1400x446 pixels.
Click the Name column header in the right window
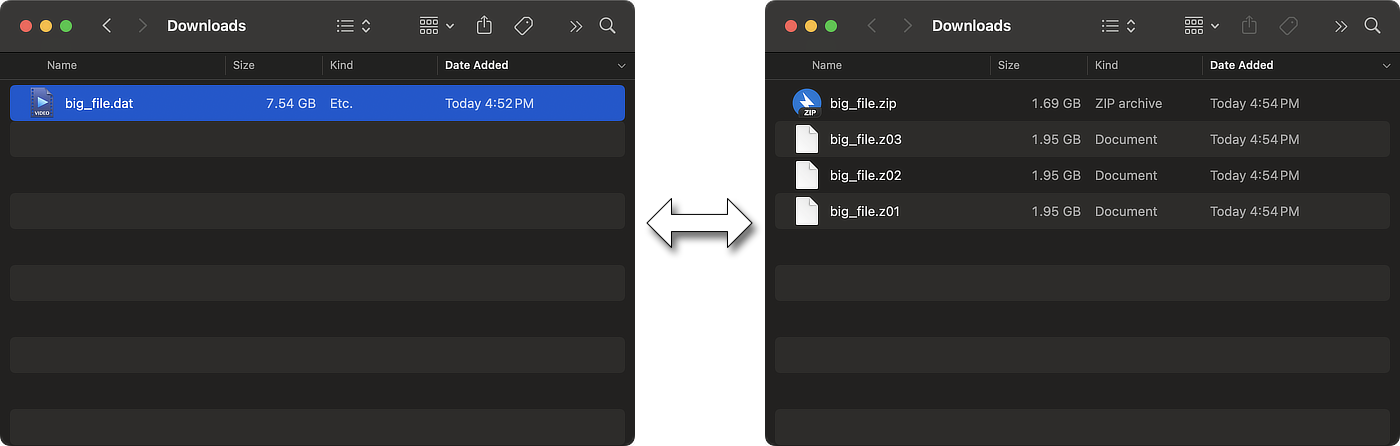(x=827, y=65)
